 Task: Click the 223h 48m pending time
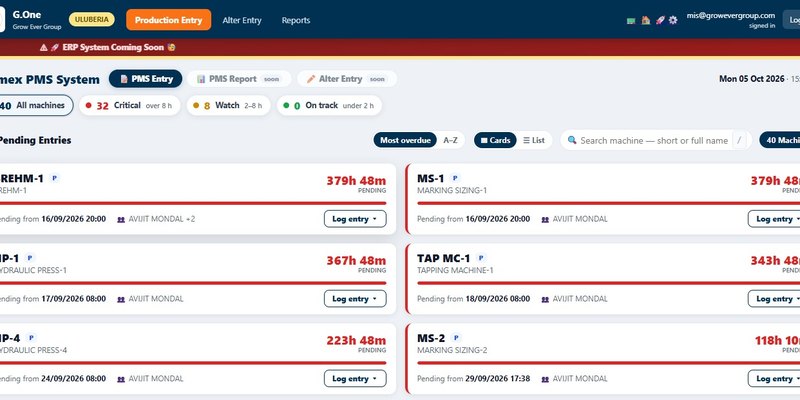click(x=356, y=340)
